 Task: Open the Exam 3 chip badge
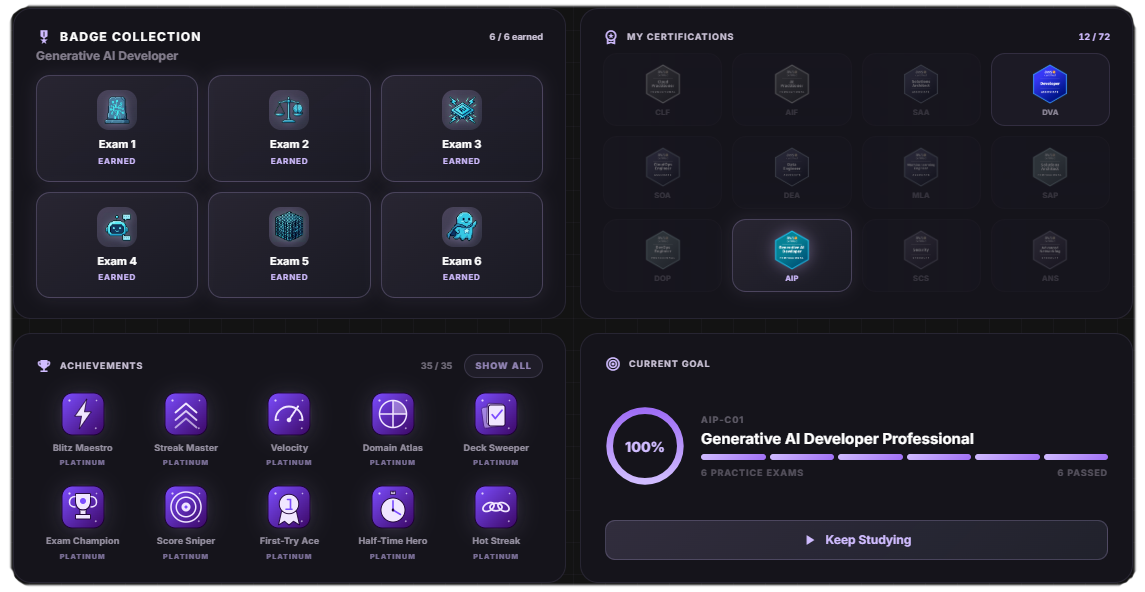pyautogui.click(x=462, y=128)
